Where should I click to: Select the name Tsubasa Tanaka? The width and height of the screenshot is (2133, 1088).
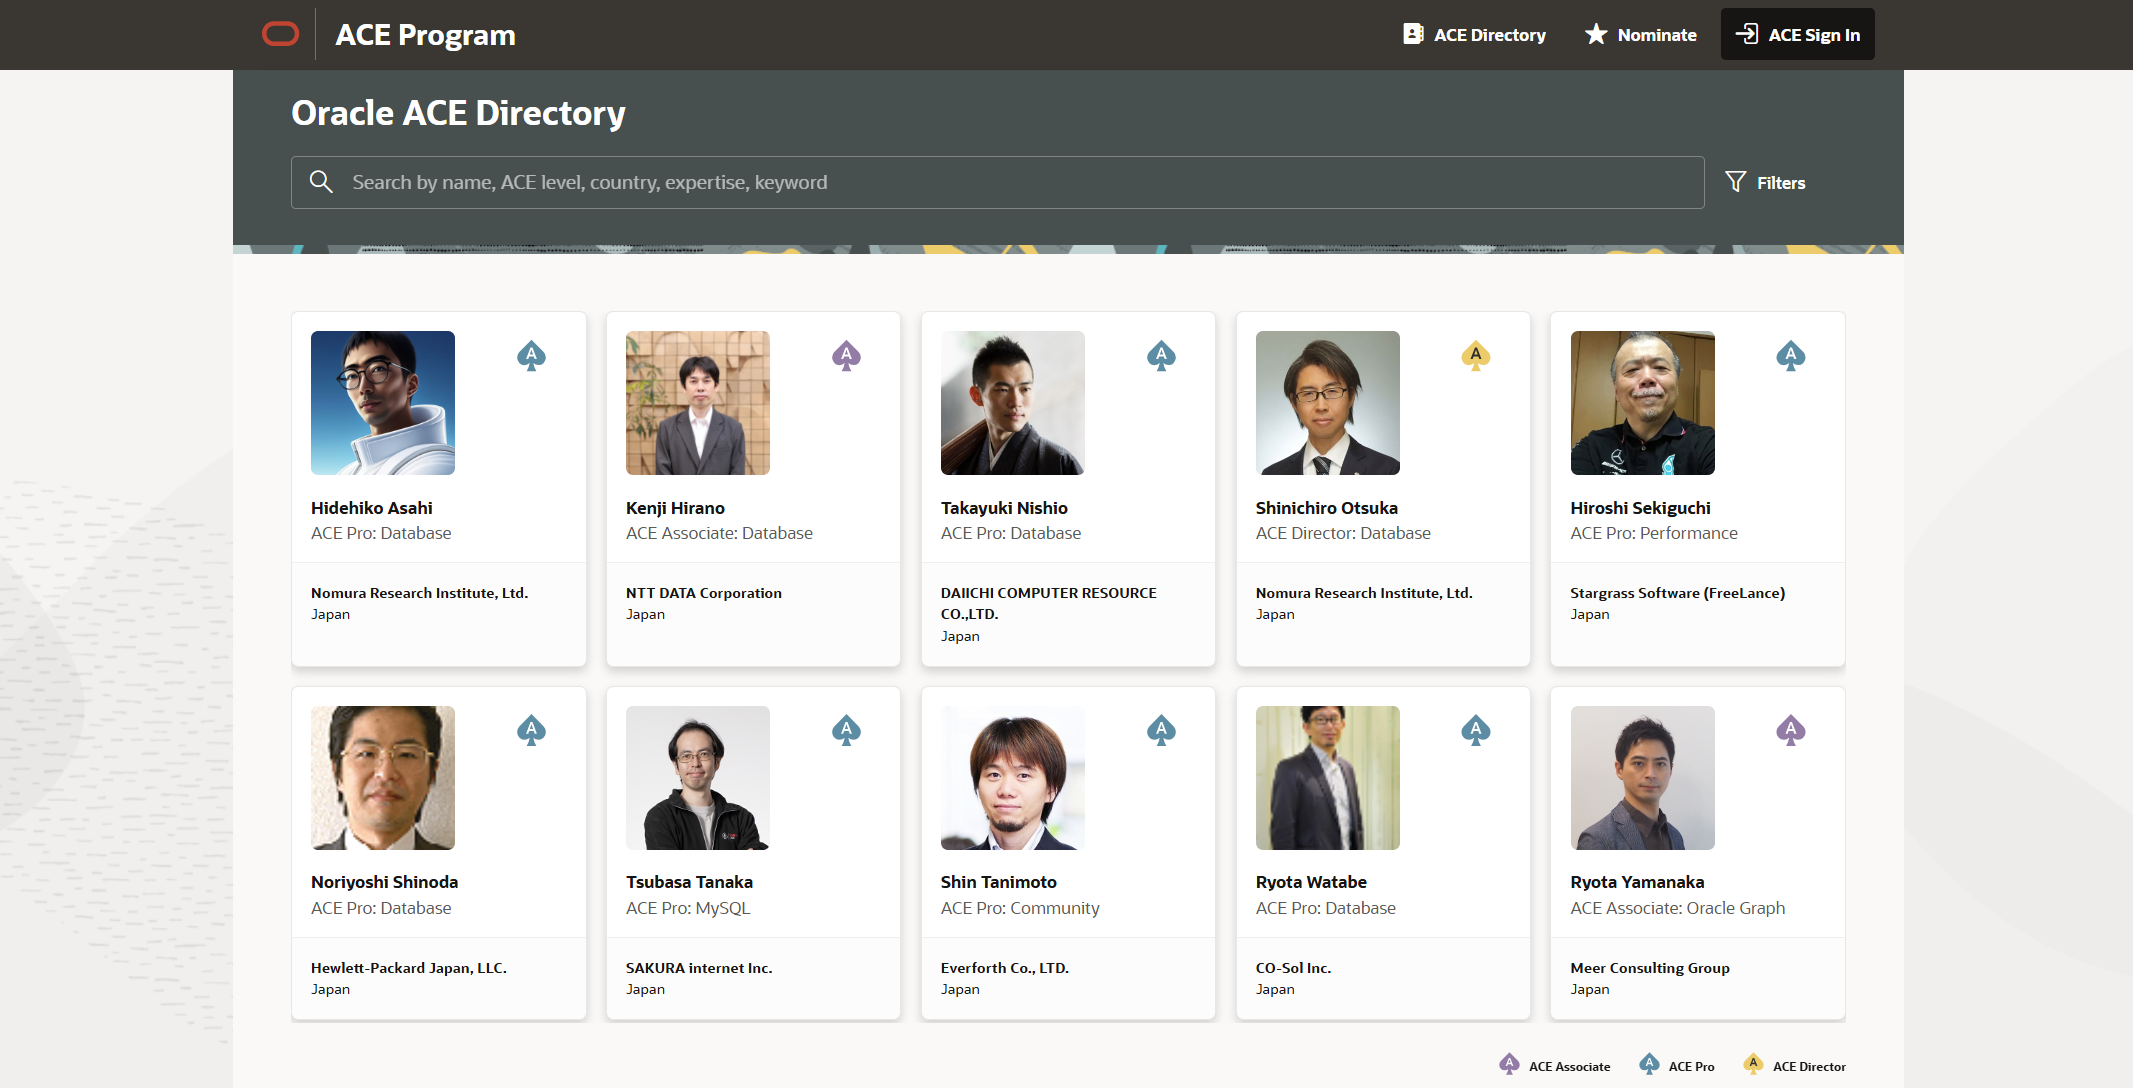point(689,882)
